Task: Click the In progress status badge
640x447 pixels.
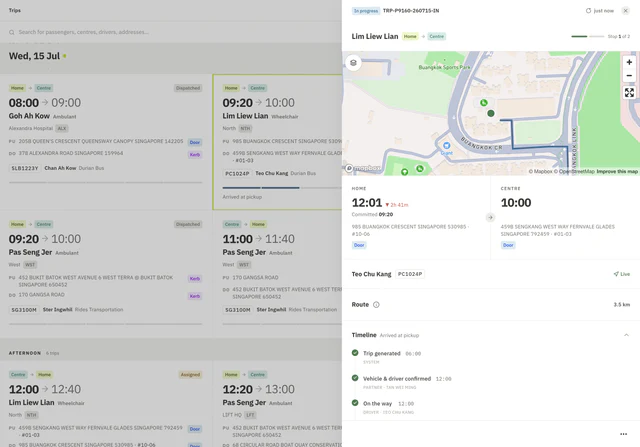Action: (366, 11)
